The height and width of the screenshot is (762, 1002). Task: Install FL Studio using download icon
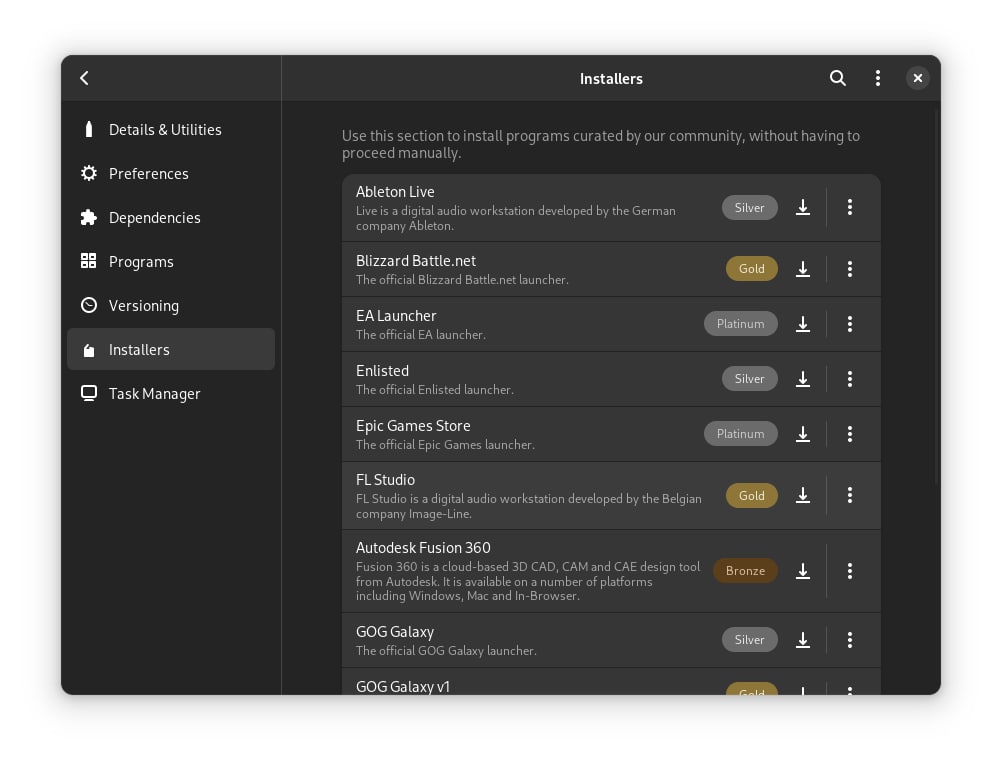coord(802,495)
